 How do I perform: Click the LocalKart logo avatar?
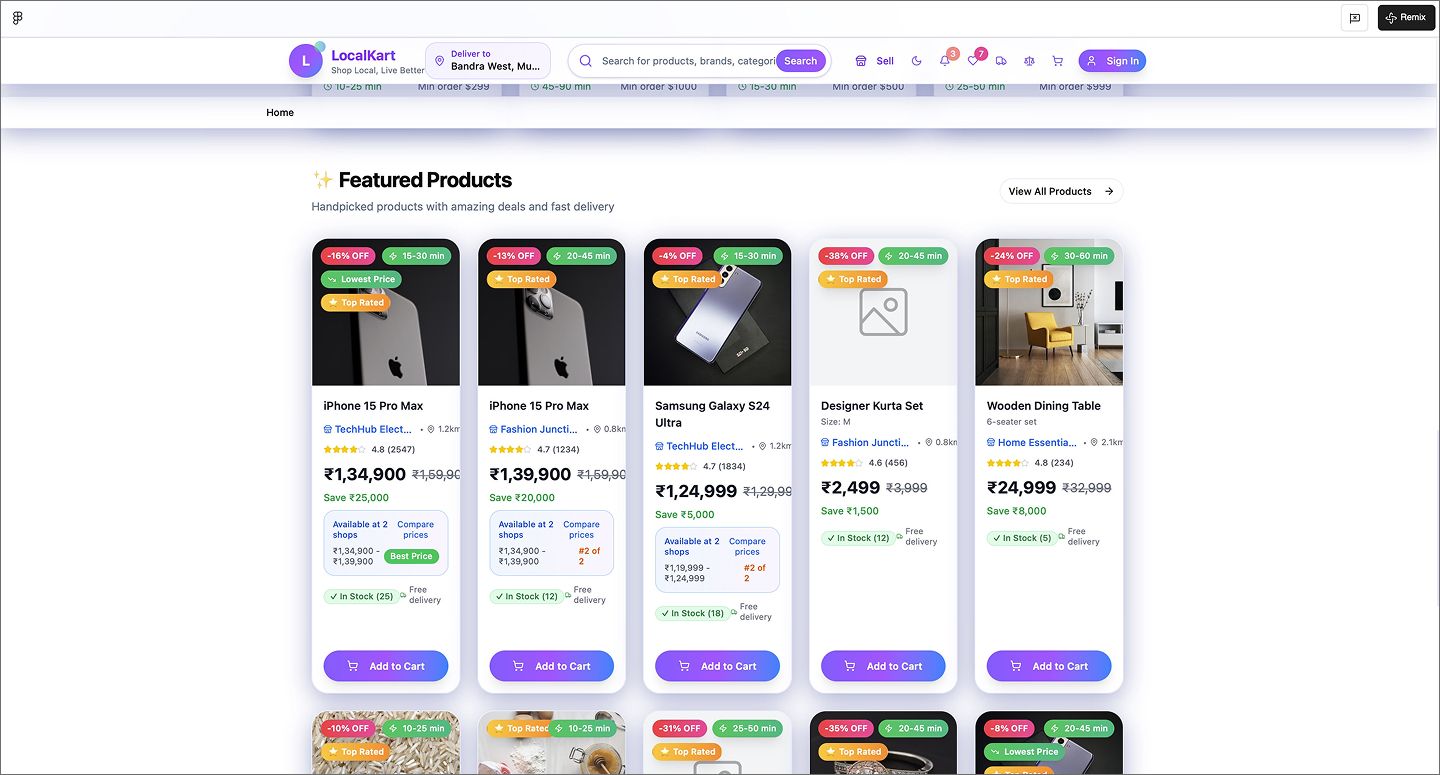306,61
